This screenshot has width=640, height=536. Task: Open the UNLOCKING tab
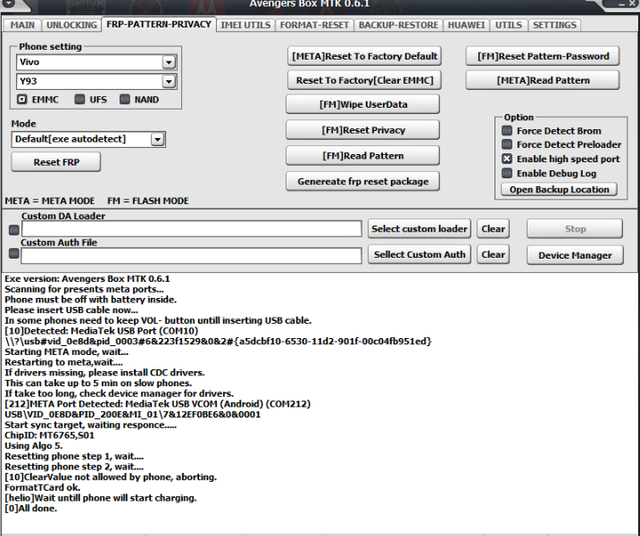[72, 25]
